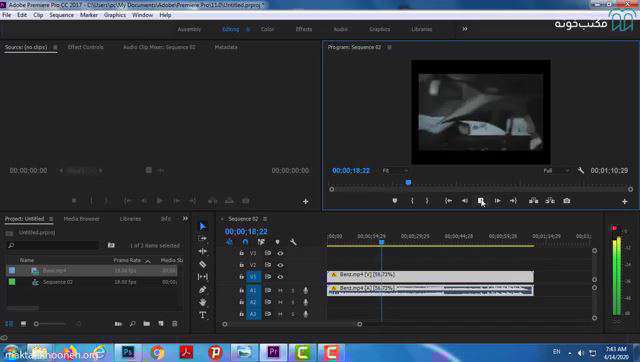Expand Project panel tabs overflow chevrons

coord(185,219)
